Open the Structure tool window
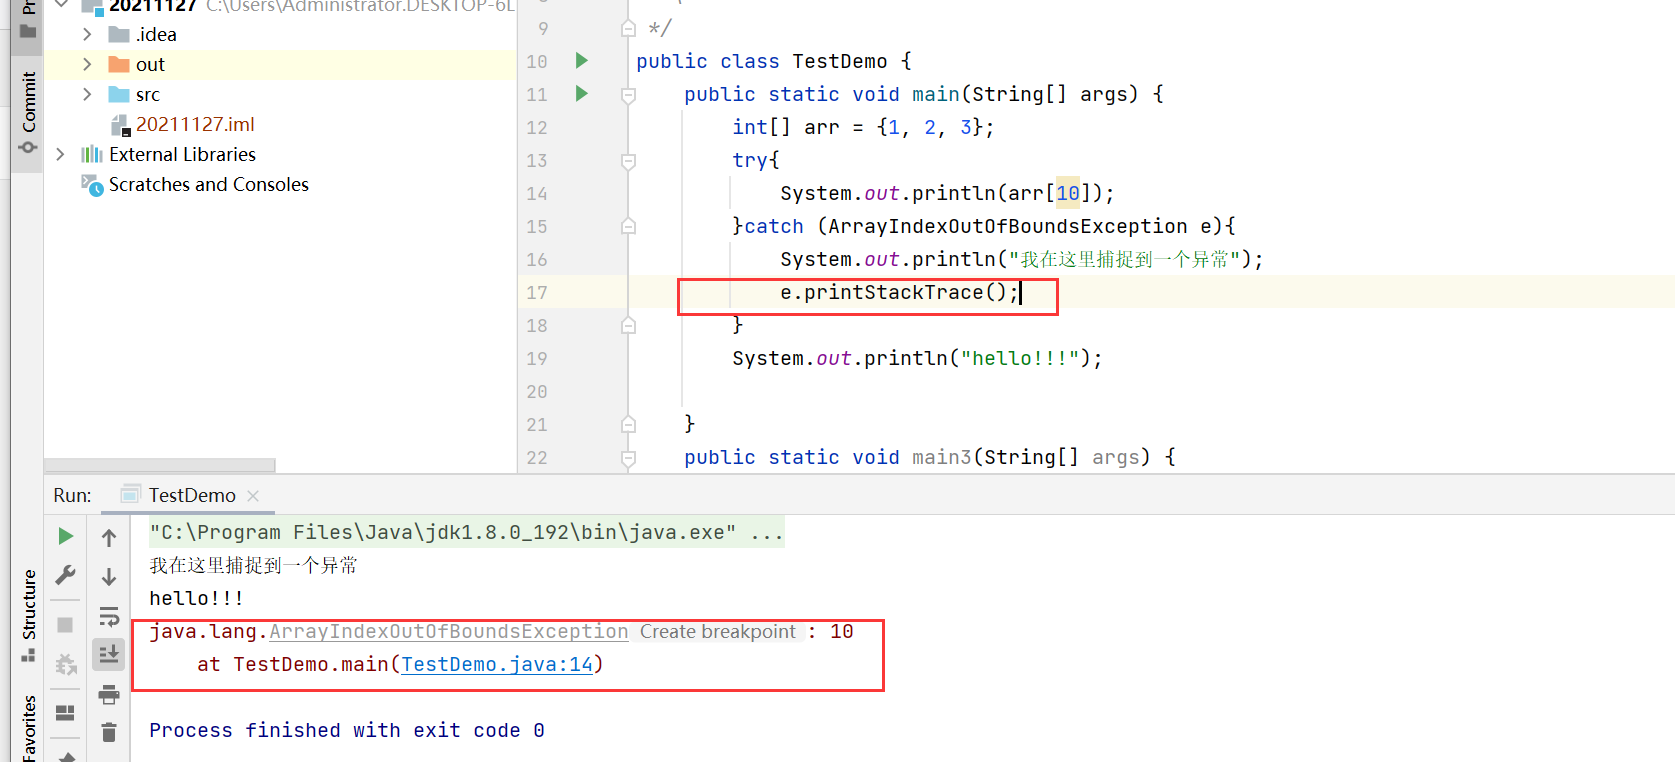This screenshot has width=1675, height=762. 28,615
